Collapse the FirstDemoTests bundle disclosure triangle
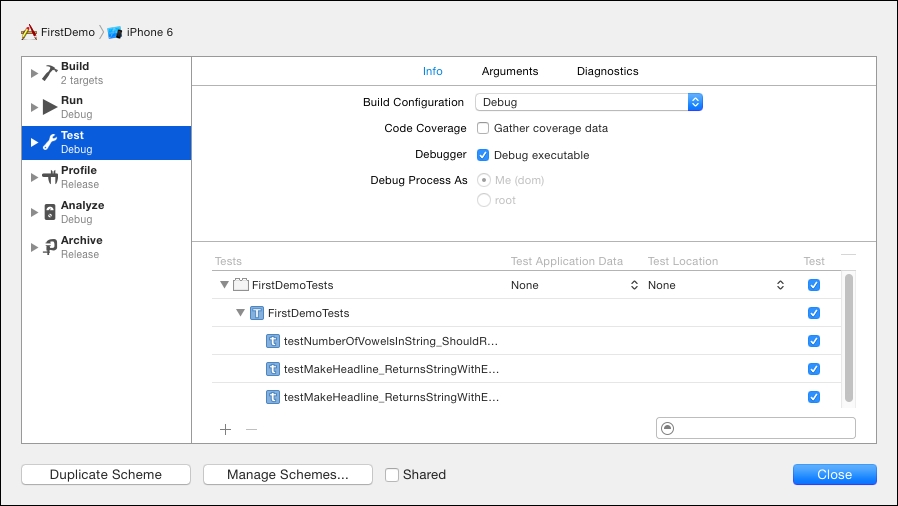Image resolution: width=898 pixels, height=506 pixels. pyautogui.click(x=224, y=285)
